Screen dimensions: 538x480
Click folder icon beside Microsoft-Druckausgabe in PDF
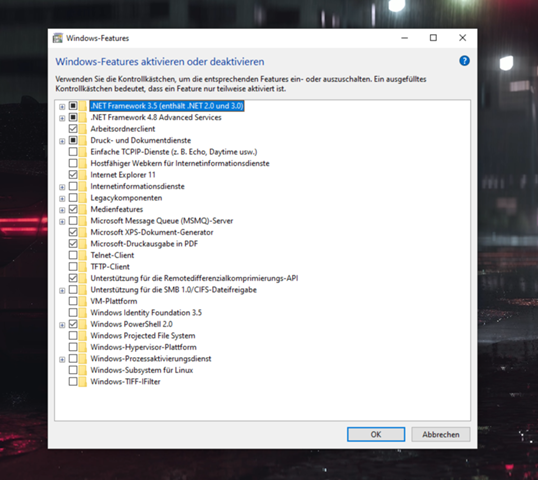[83, 244]
